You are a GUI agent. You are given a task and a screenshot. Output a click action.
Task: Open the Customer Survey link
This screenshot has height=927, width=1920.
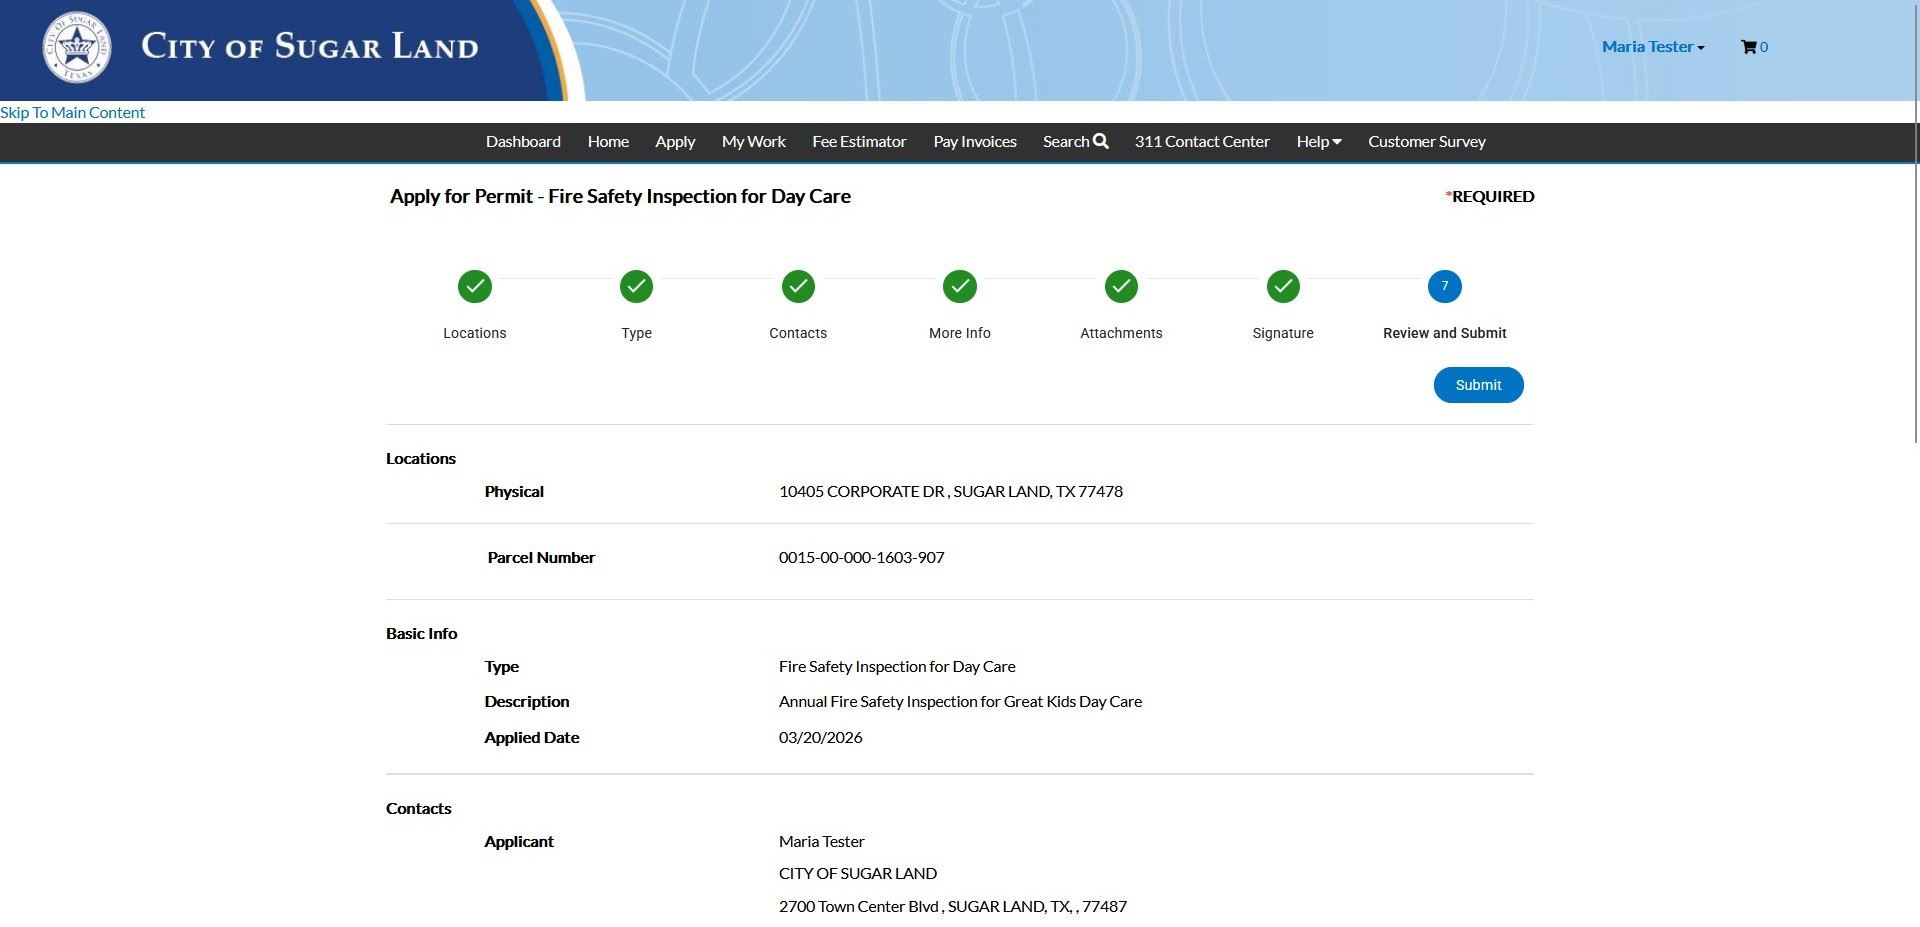[x=1426, y=142]
